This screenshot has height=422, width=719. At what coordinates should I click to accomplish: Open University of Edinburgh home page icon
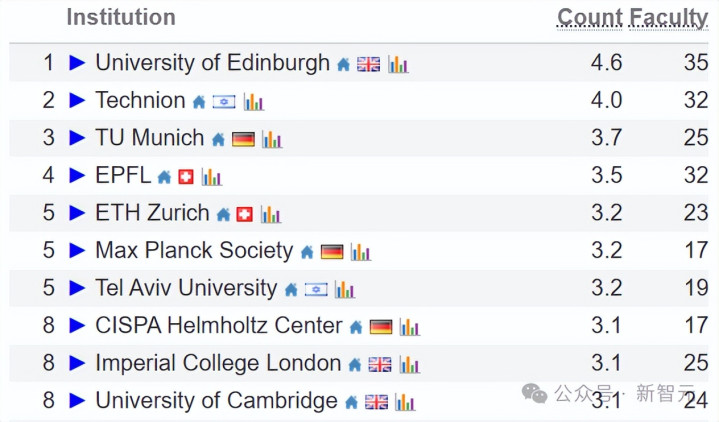pyautogui.click(x=343, y=64)
